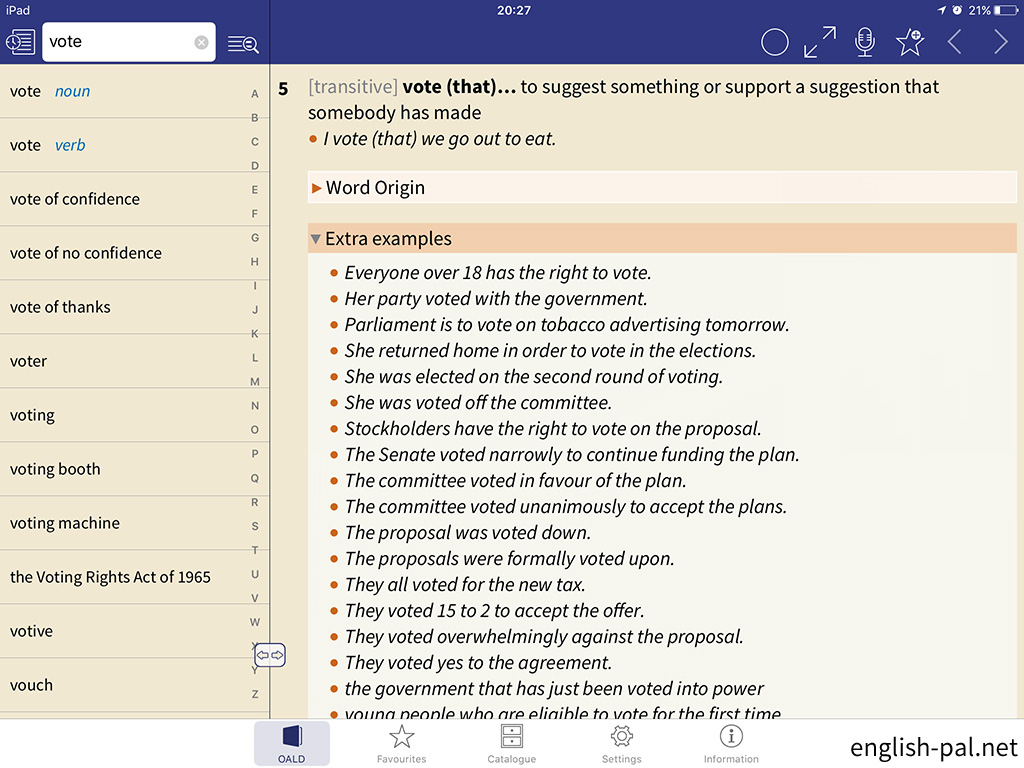Add word to favourites star icon
Viewport: 1024px width, 768px height.
pos(910,41)
